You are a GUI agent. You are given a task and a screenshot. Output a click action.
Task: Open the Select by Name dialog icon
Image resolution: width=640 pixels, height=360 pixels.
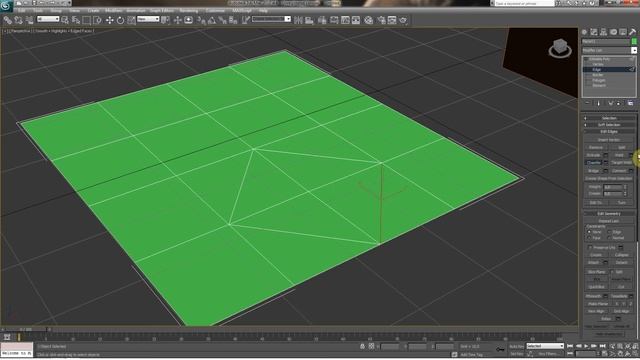coord(76,20)
